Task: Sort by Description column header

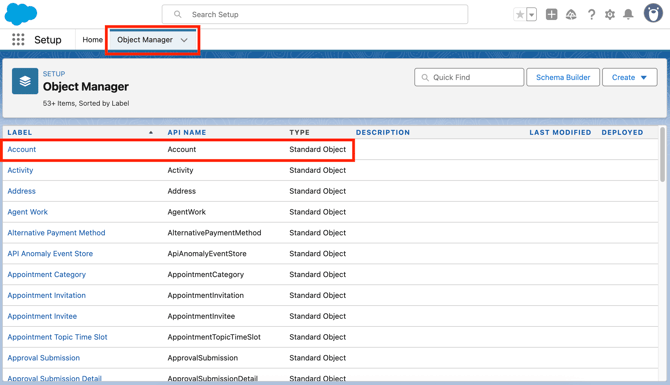Action: tap(383, 132)
